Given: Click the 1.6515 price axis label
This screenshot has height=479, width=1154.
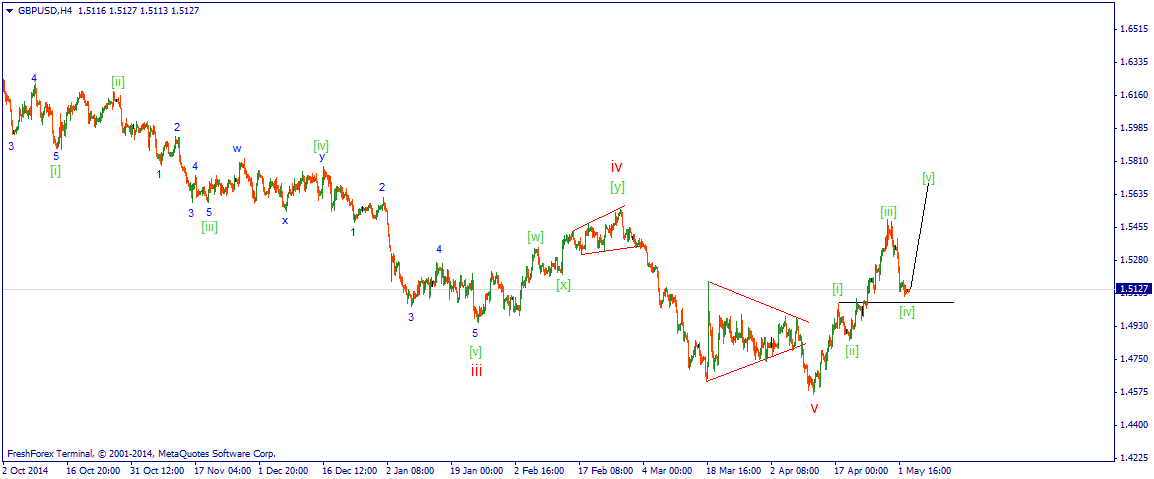Looking at the screenshot, I should coord(1132,29).
